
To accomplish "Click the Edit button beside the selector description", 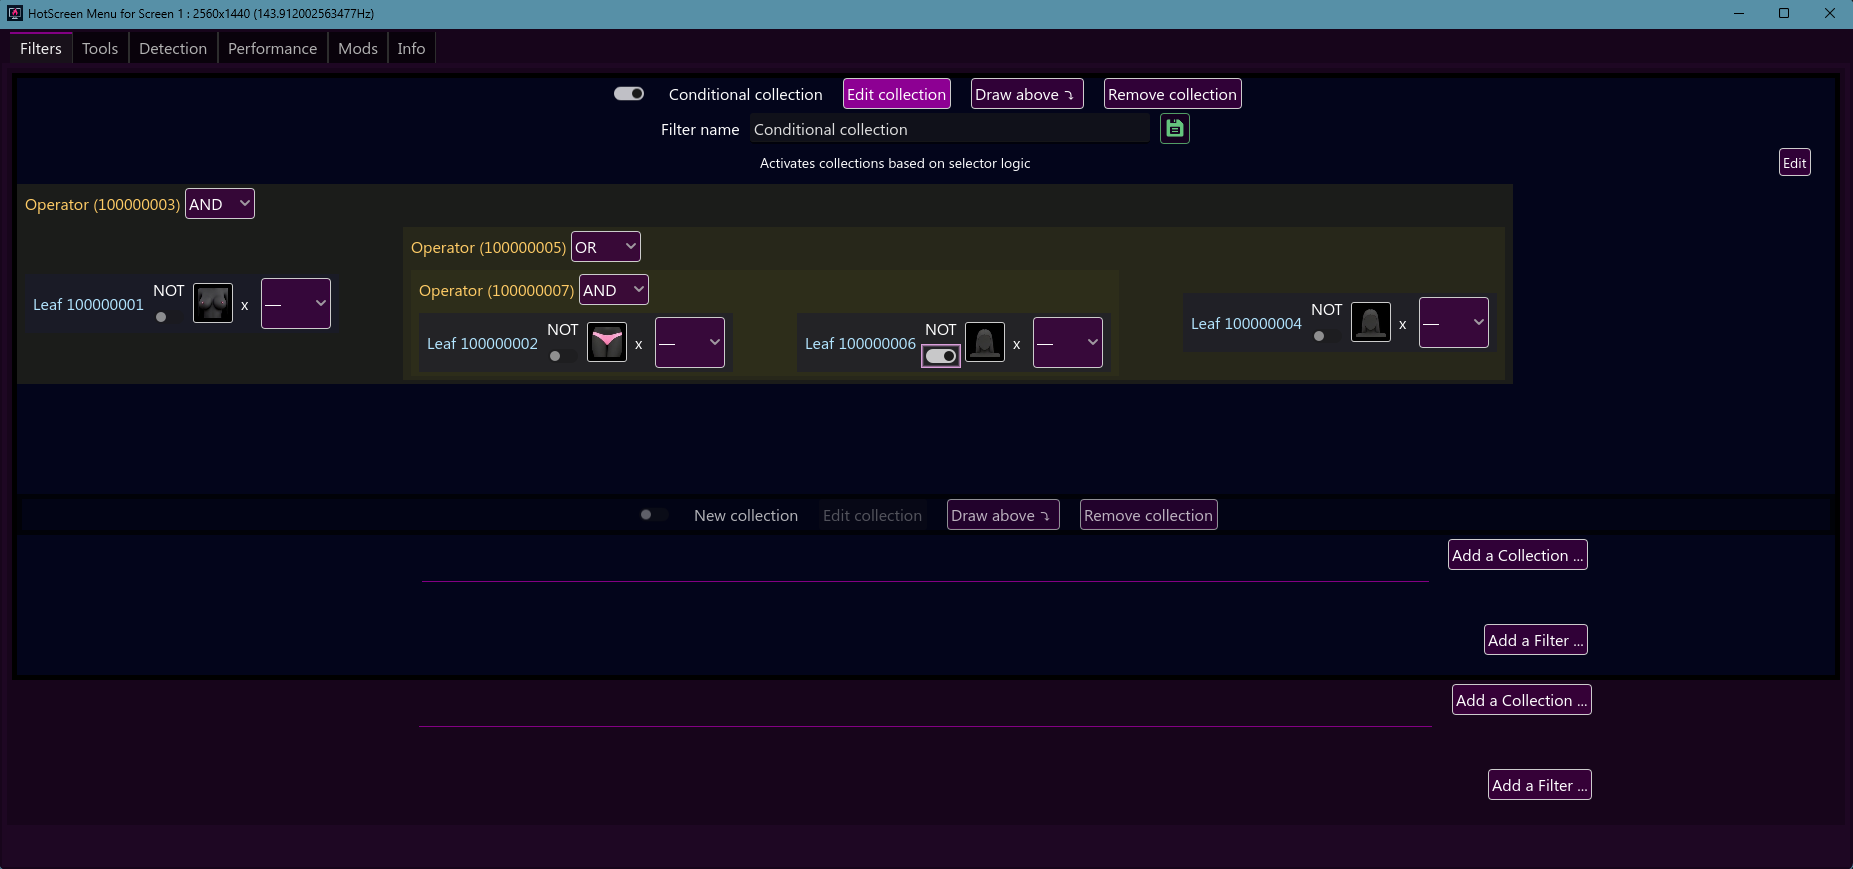I will 1795,163.
